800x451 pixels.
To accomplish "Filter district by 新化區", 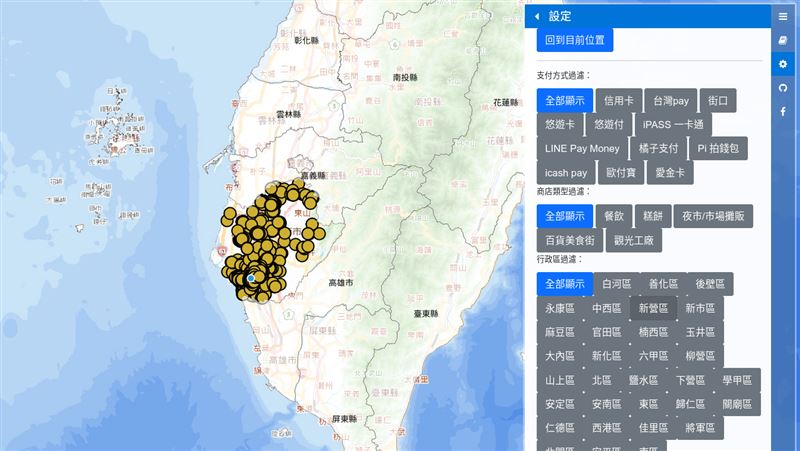I will (x=607, y=356).
